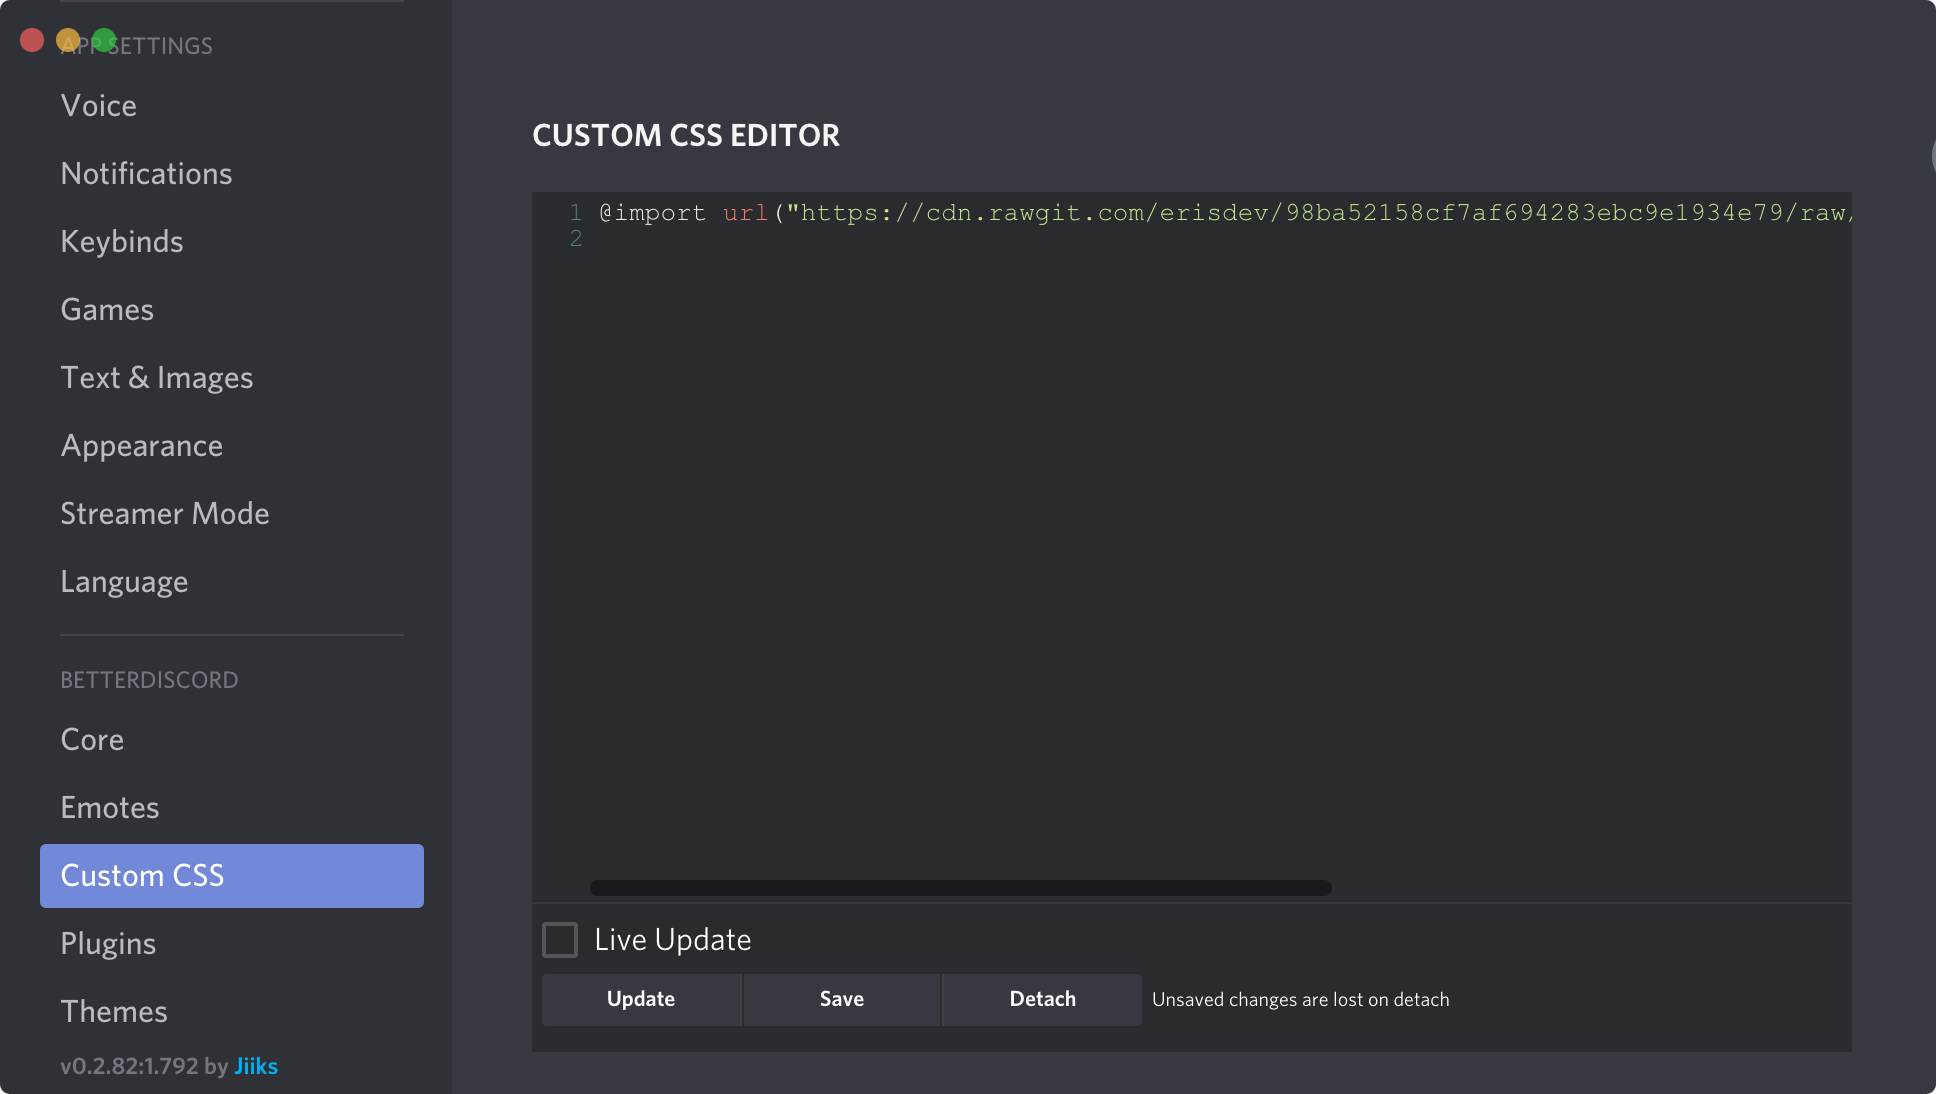The image size is (1936, 1094).
Task: Open the Voice settings section
Action: click(x=231, y=106)
